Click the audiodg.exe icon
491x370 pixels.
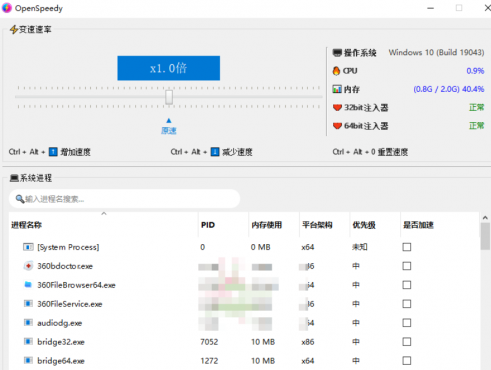click(x=28, y=323)
